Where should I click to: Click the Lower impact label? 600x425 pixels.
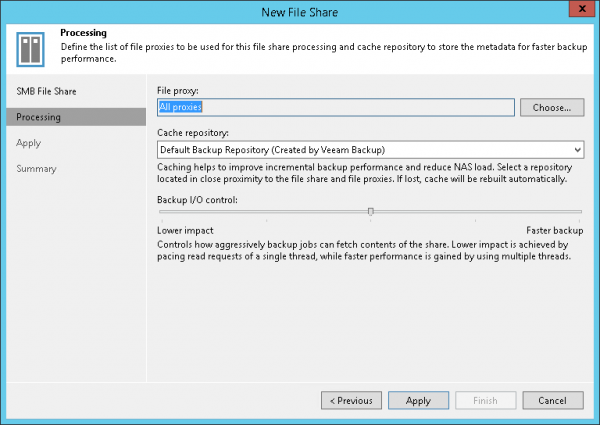click(187, 230)
